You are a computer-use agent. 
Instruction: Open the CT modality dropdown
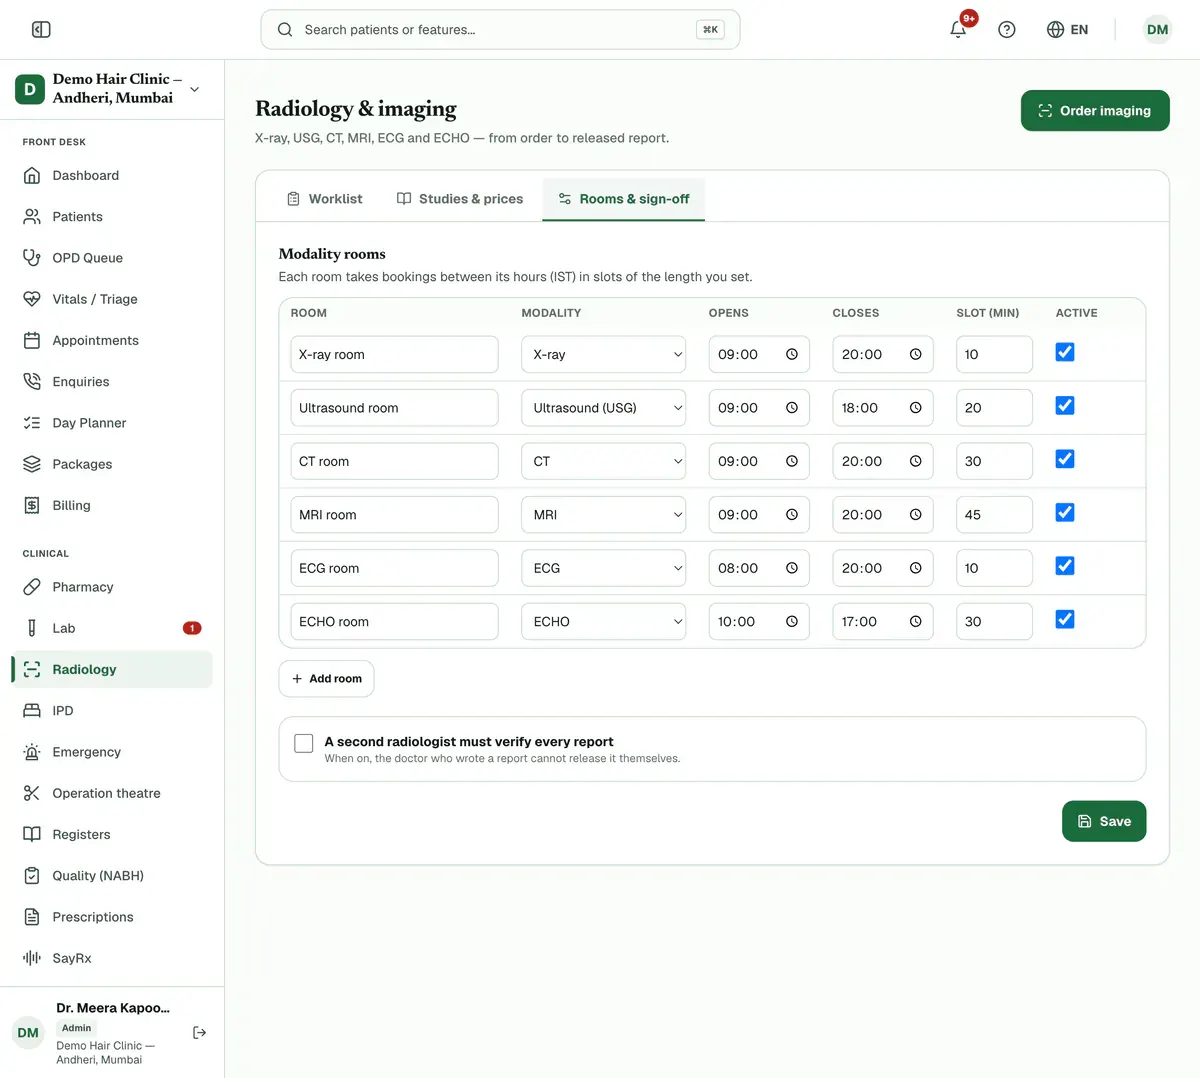(604, 461)
